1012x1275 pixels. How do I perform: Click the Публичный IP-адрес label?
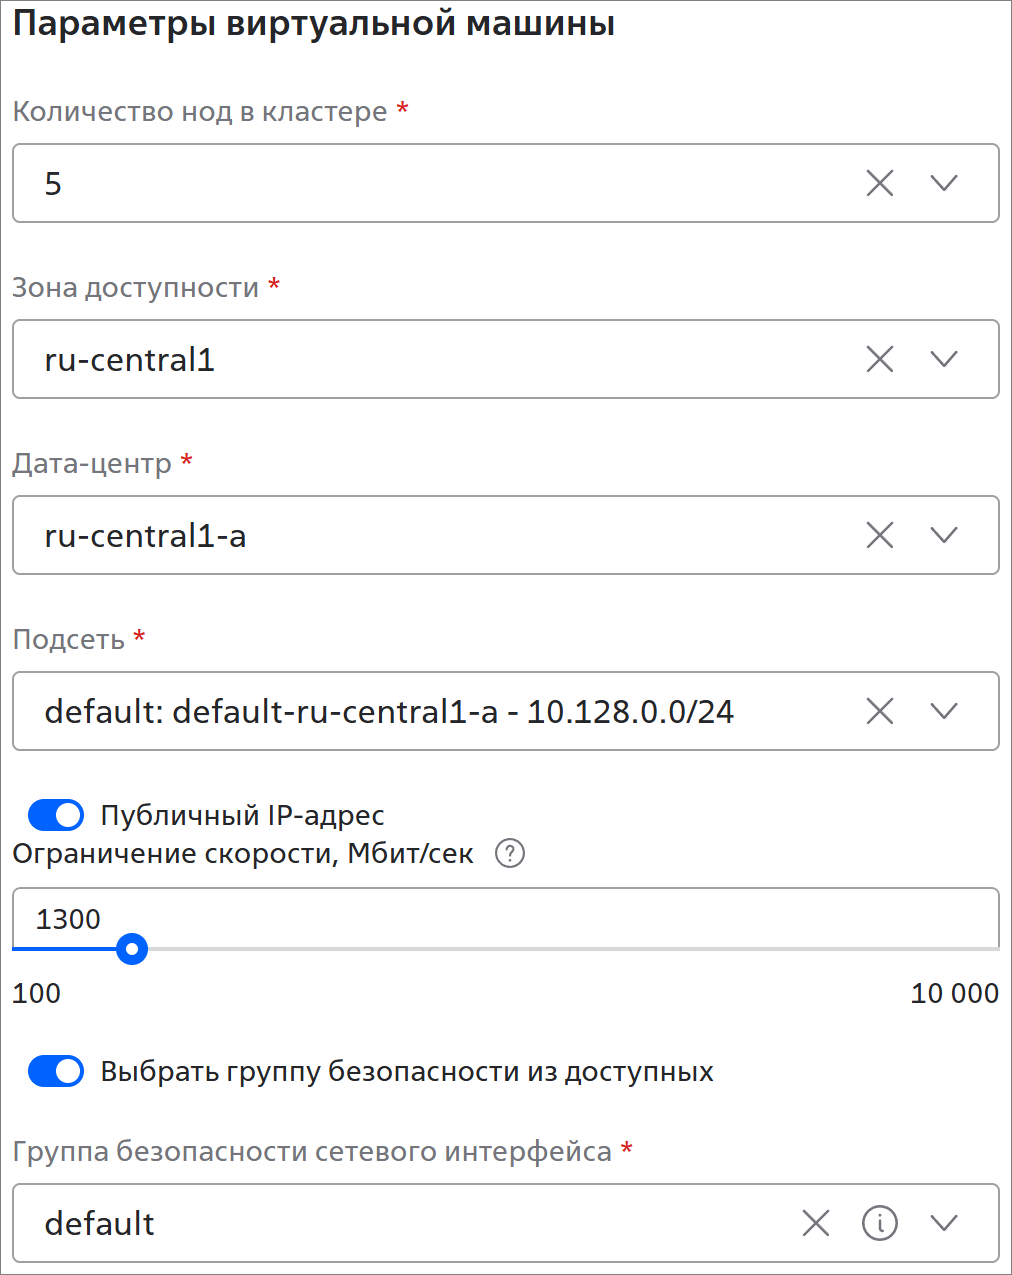242,816
